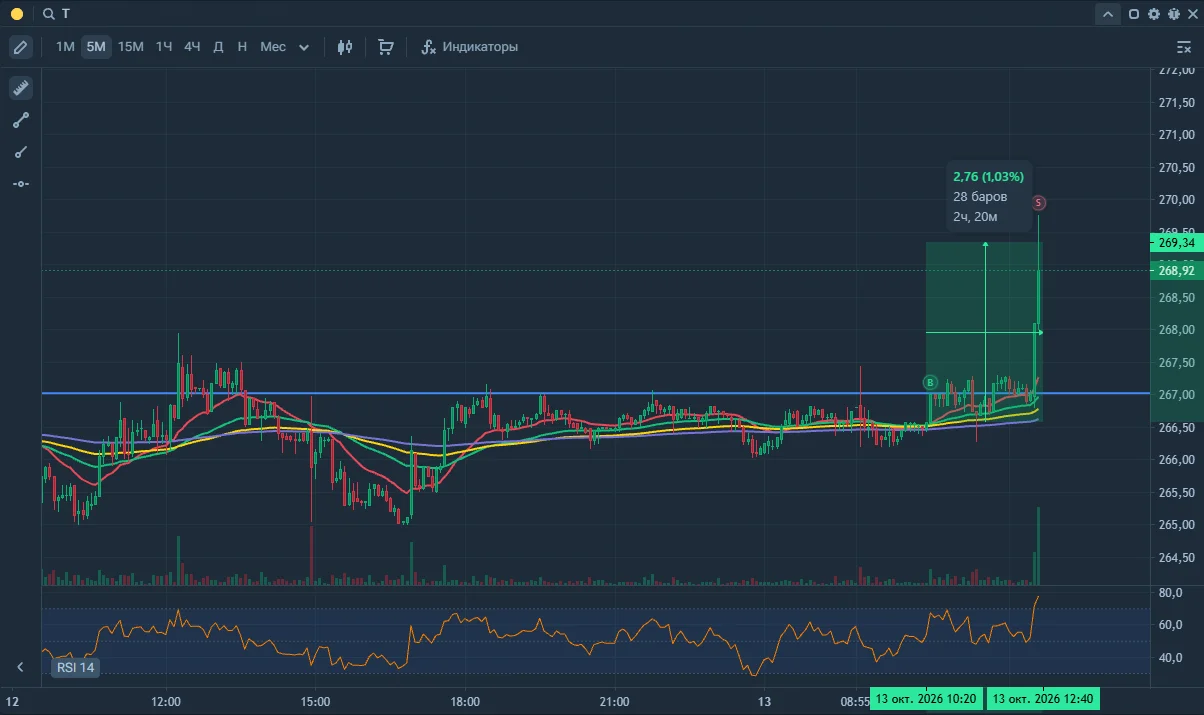The height and width of the screenshot is (715, 1204).
Task: Select the horizontal line tool
Action: pyautogui.click(x=20, y=184)
